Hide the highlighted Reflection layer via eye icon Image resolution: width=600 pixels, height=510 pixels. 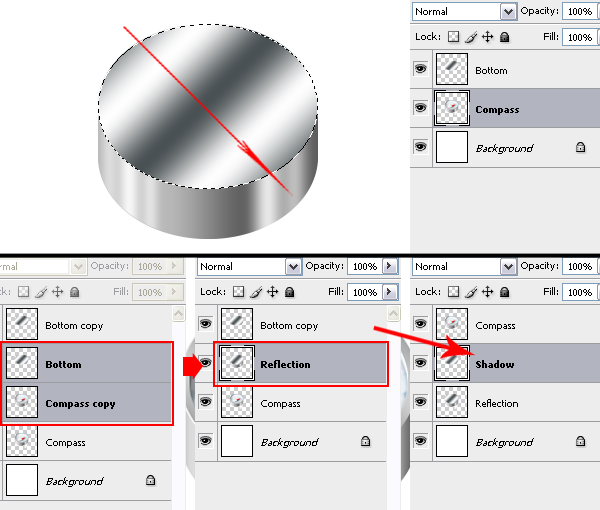click(x=205, y=364)
